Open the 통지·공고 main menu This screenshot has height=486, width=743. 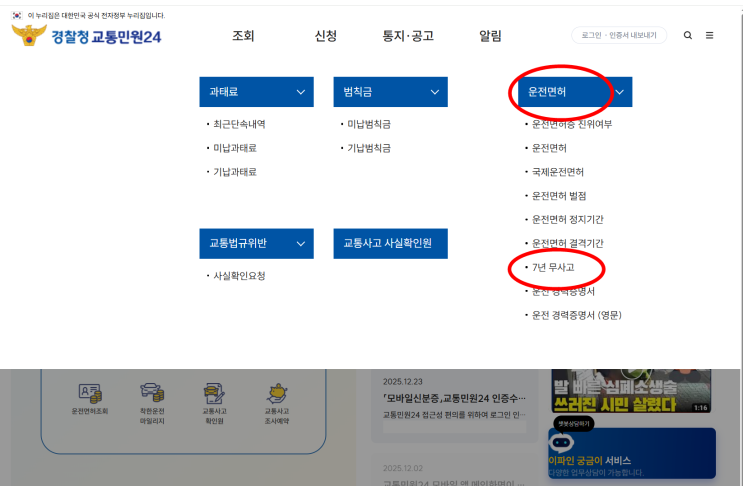(408, 36)
